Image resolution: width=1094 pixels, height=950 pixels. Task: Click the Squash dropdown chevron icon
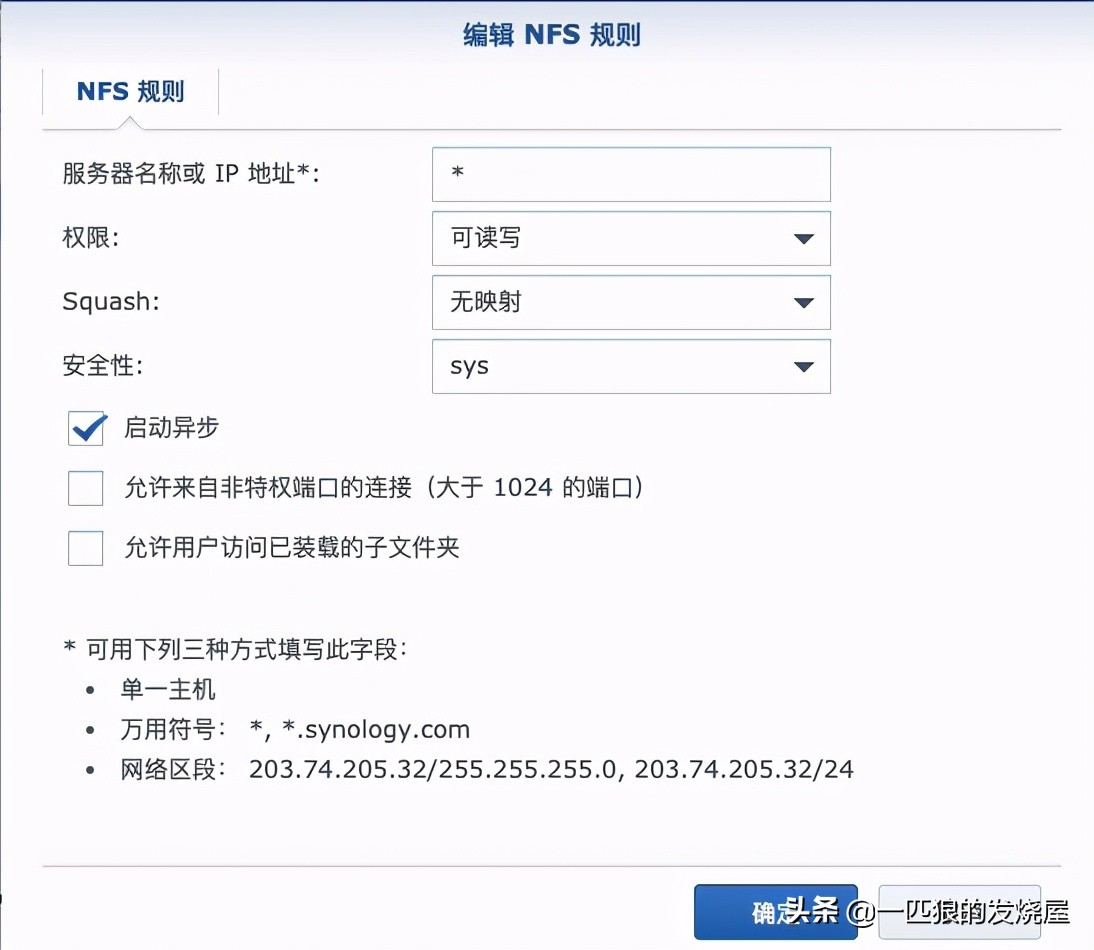point(803,302)
